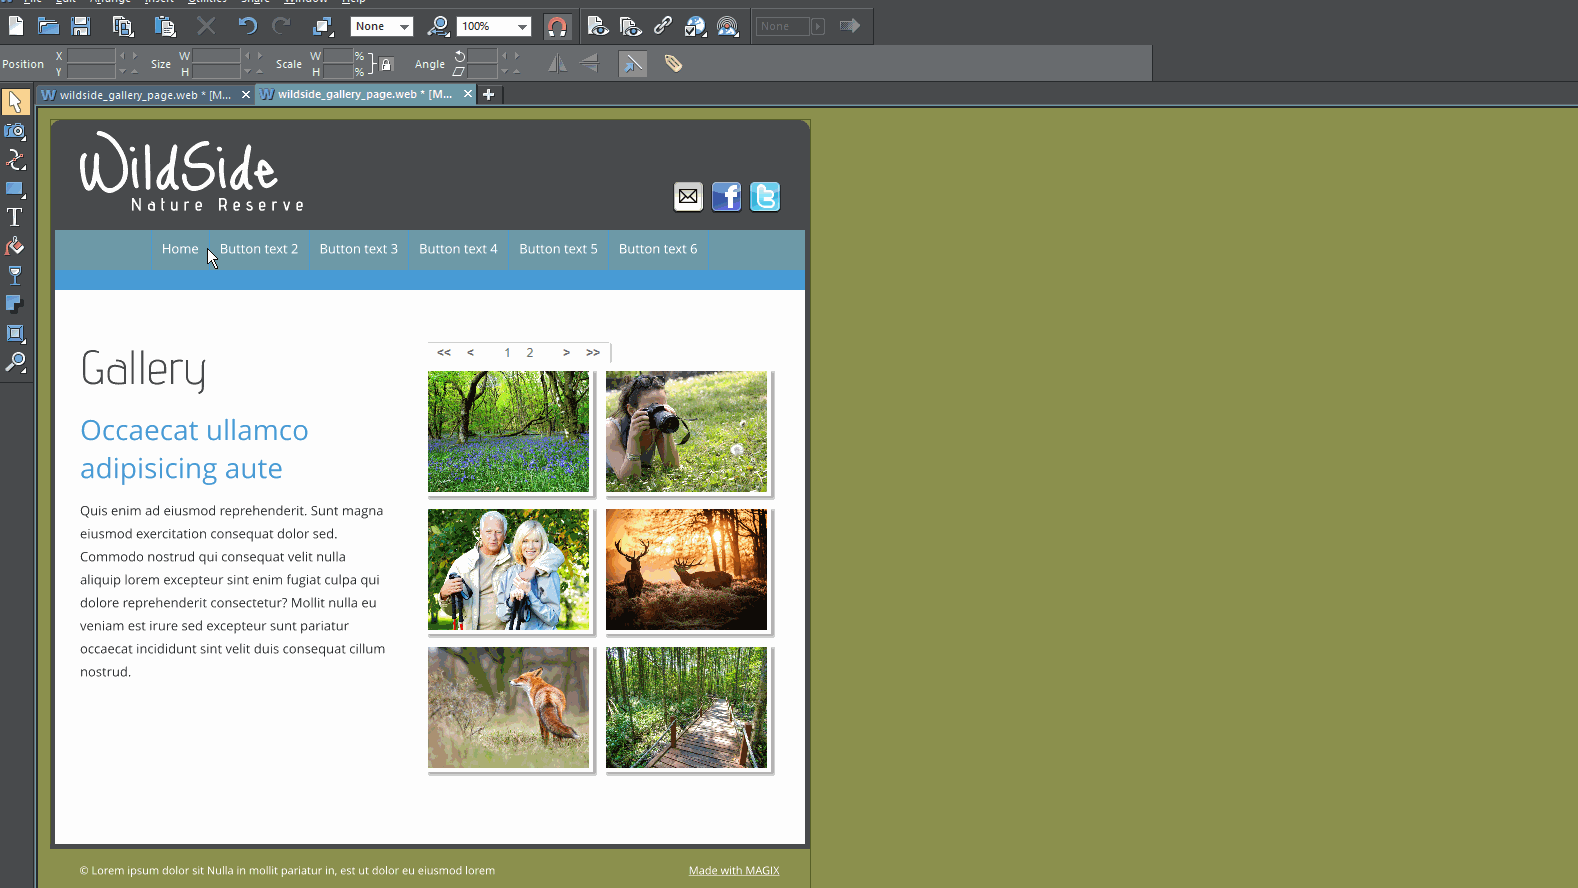This screenshot has height=888, width=1578.
Task: Open a file with folder icon
Action: (48, 26)
